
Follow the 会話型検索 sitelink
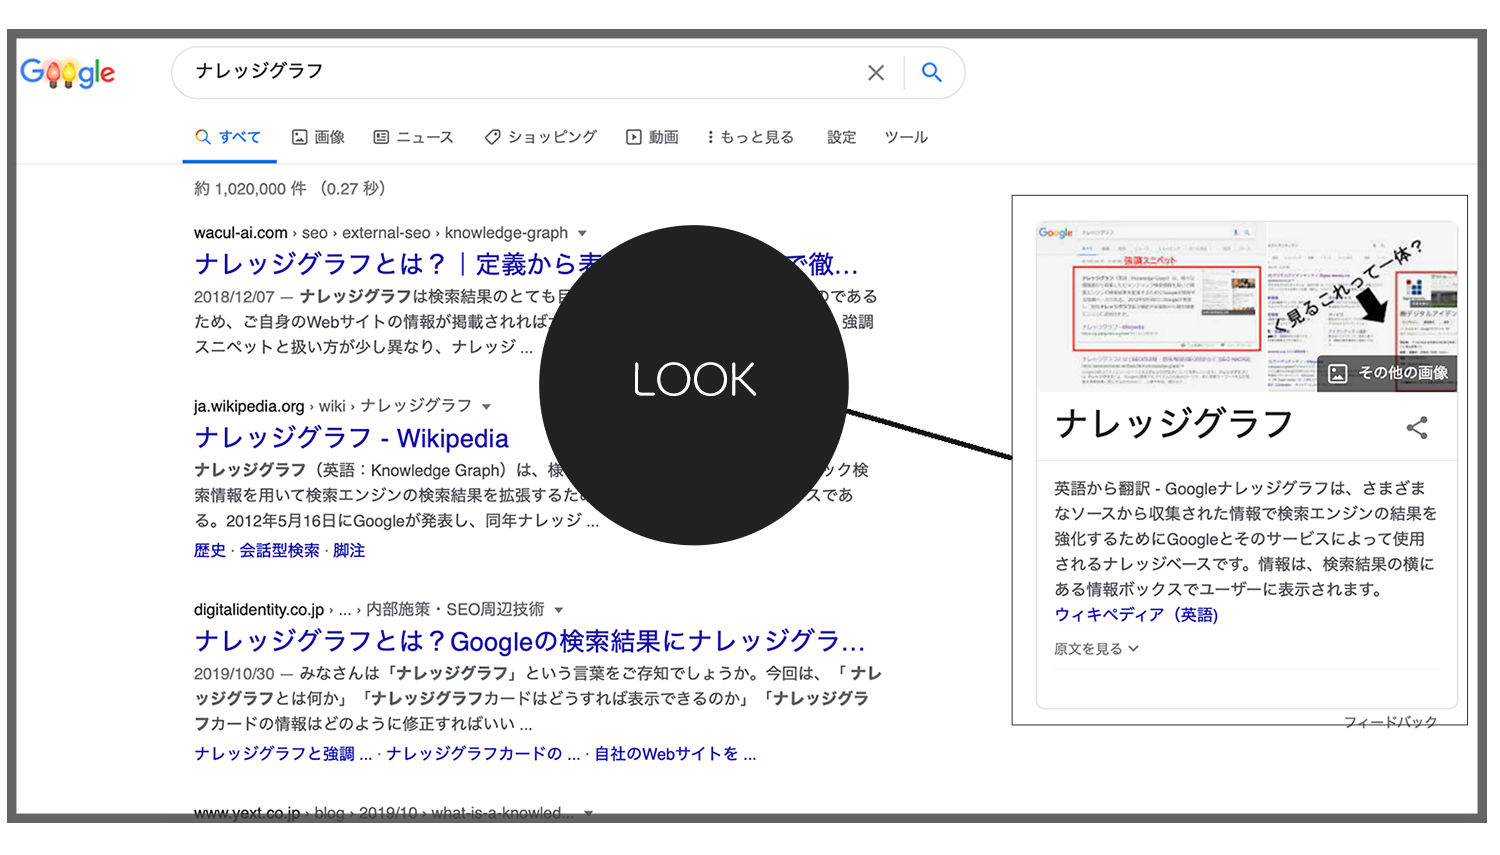pyautogui.click(x=280, y=551)
